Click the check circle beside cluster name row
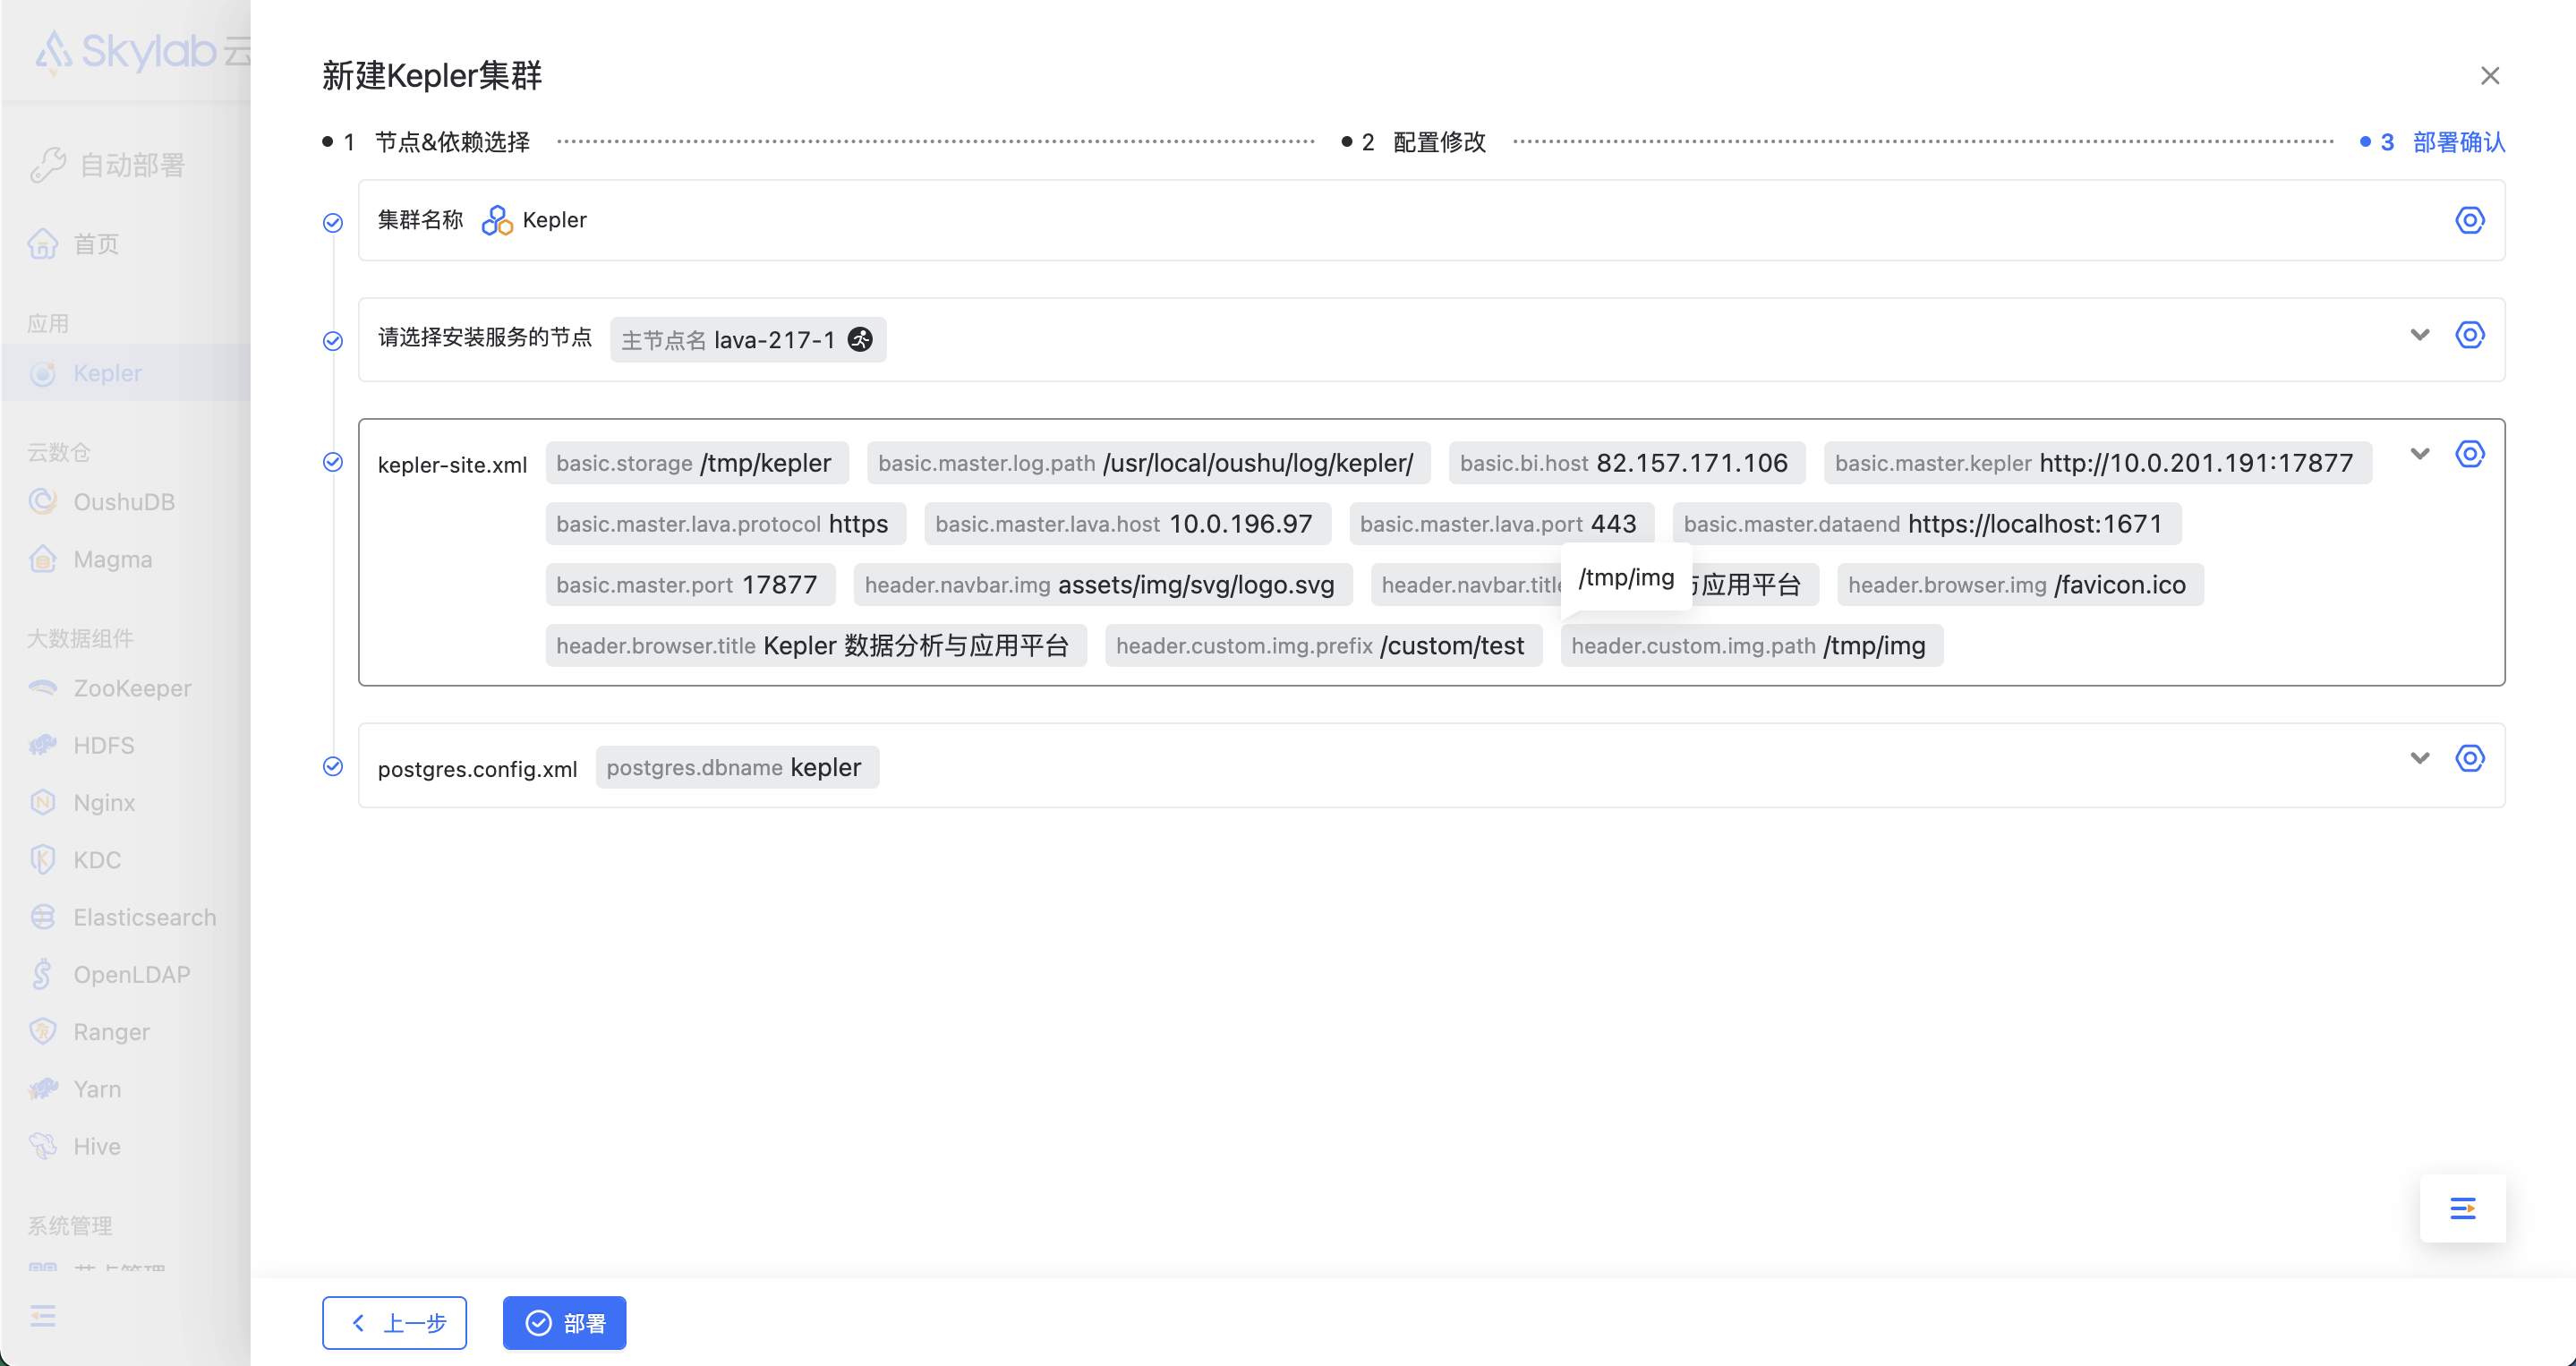This screenshot has width=2576, height=1366. pyautogui.click(x=333, y=222)
